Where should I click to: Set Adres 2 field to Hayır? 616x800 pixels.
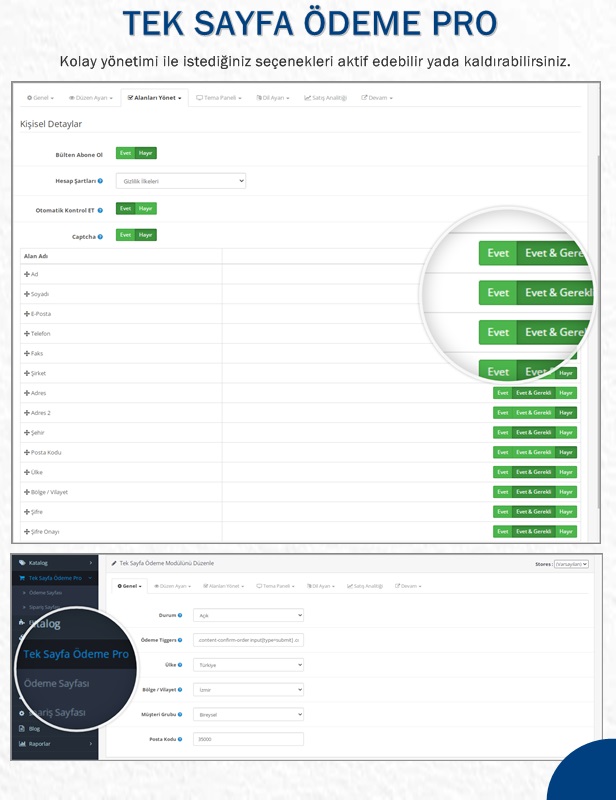565,413
